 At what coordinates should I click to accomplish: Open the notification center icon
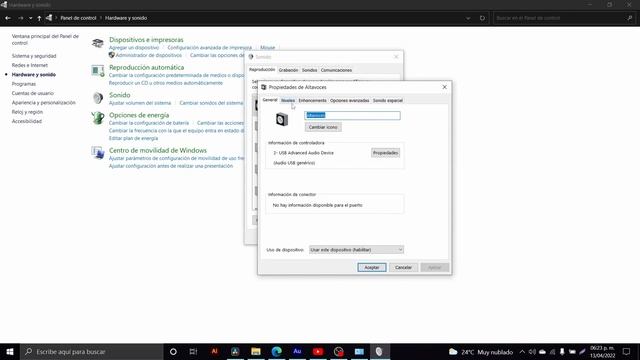click(627, 351)
